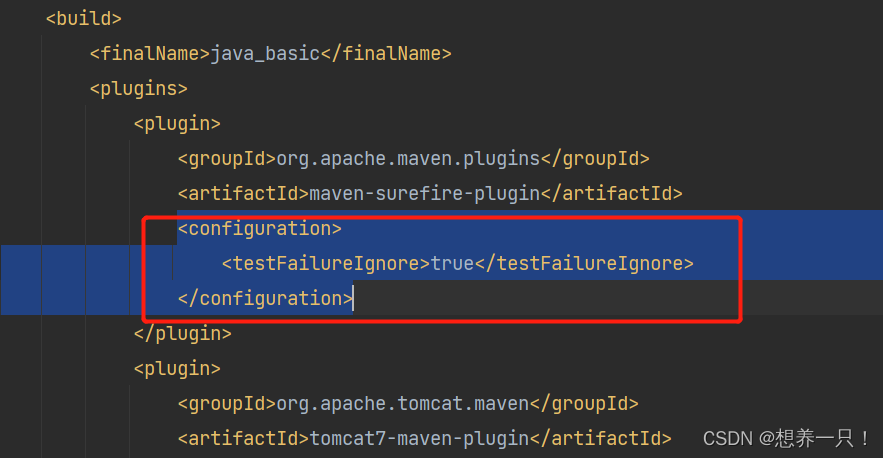
Task: Click artifactId maven-surefire-plugin line
Action: [x=430, y=193]
